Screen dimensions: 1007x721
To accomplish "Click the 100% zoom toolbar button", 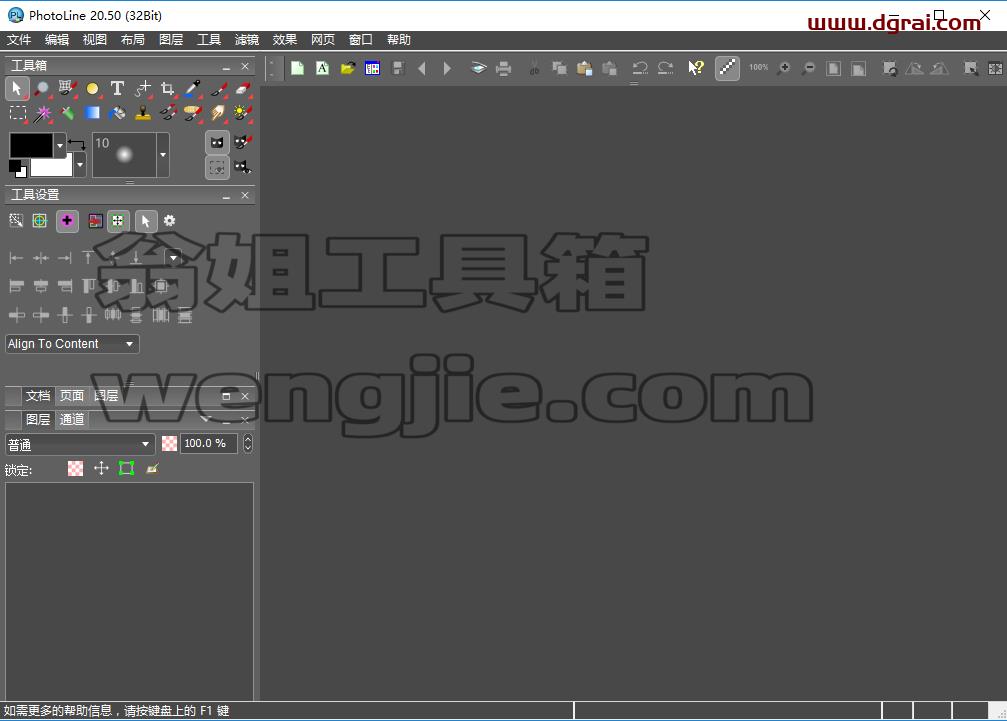I will 758,67.
